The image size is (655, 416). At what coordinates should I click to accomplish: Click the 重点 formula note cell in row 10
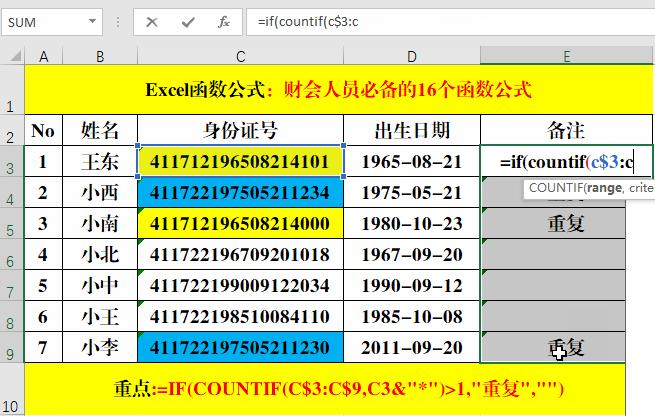point(325,389)
